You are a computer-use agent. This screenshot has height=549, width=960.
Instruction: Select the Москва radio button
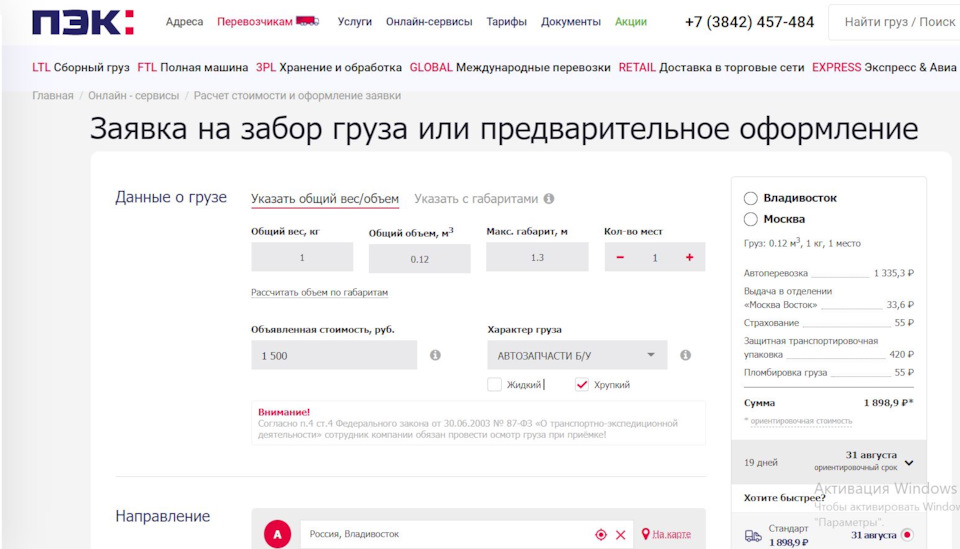click(751, 219)
